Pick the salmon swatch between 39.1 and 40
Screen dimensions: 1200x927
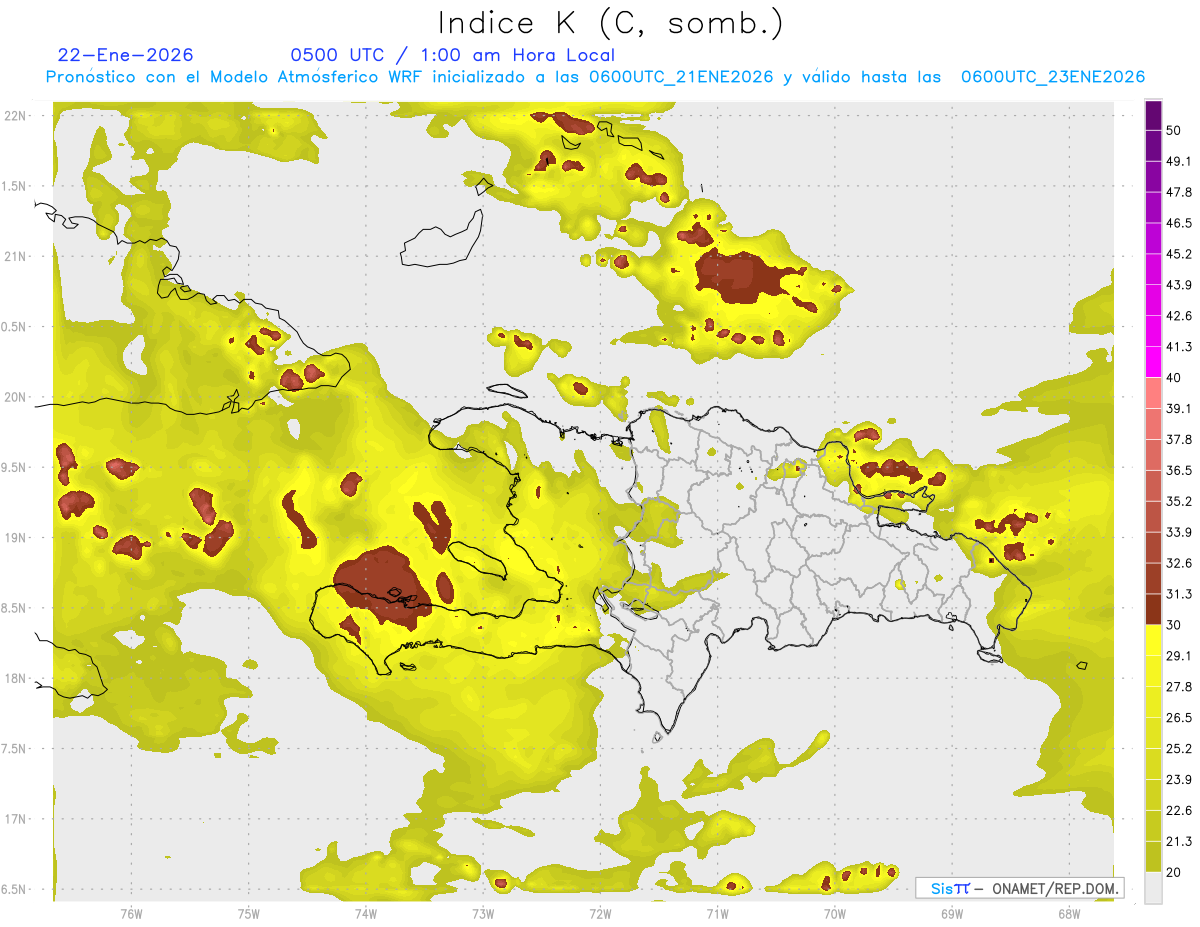tap(1153, 393)
